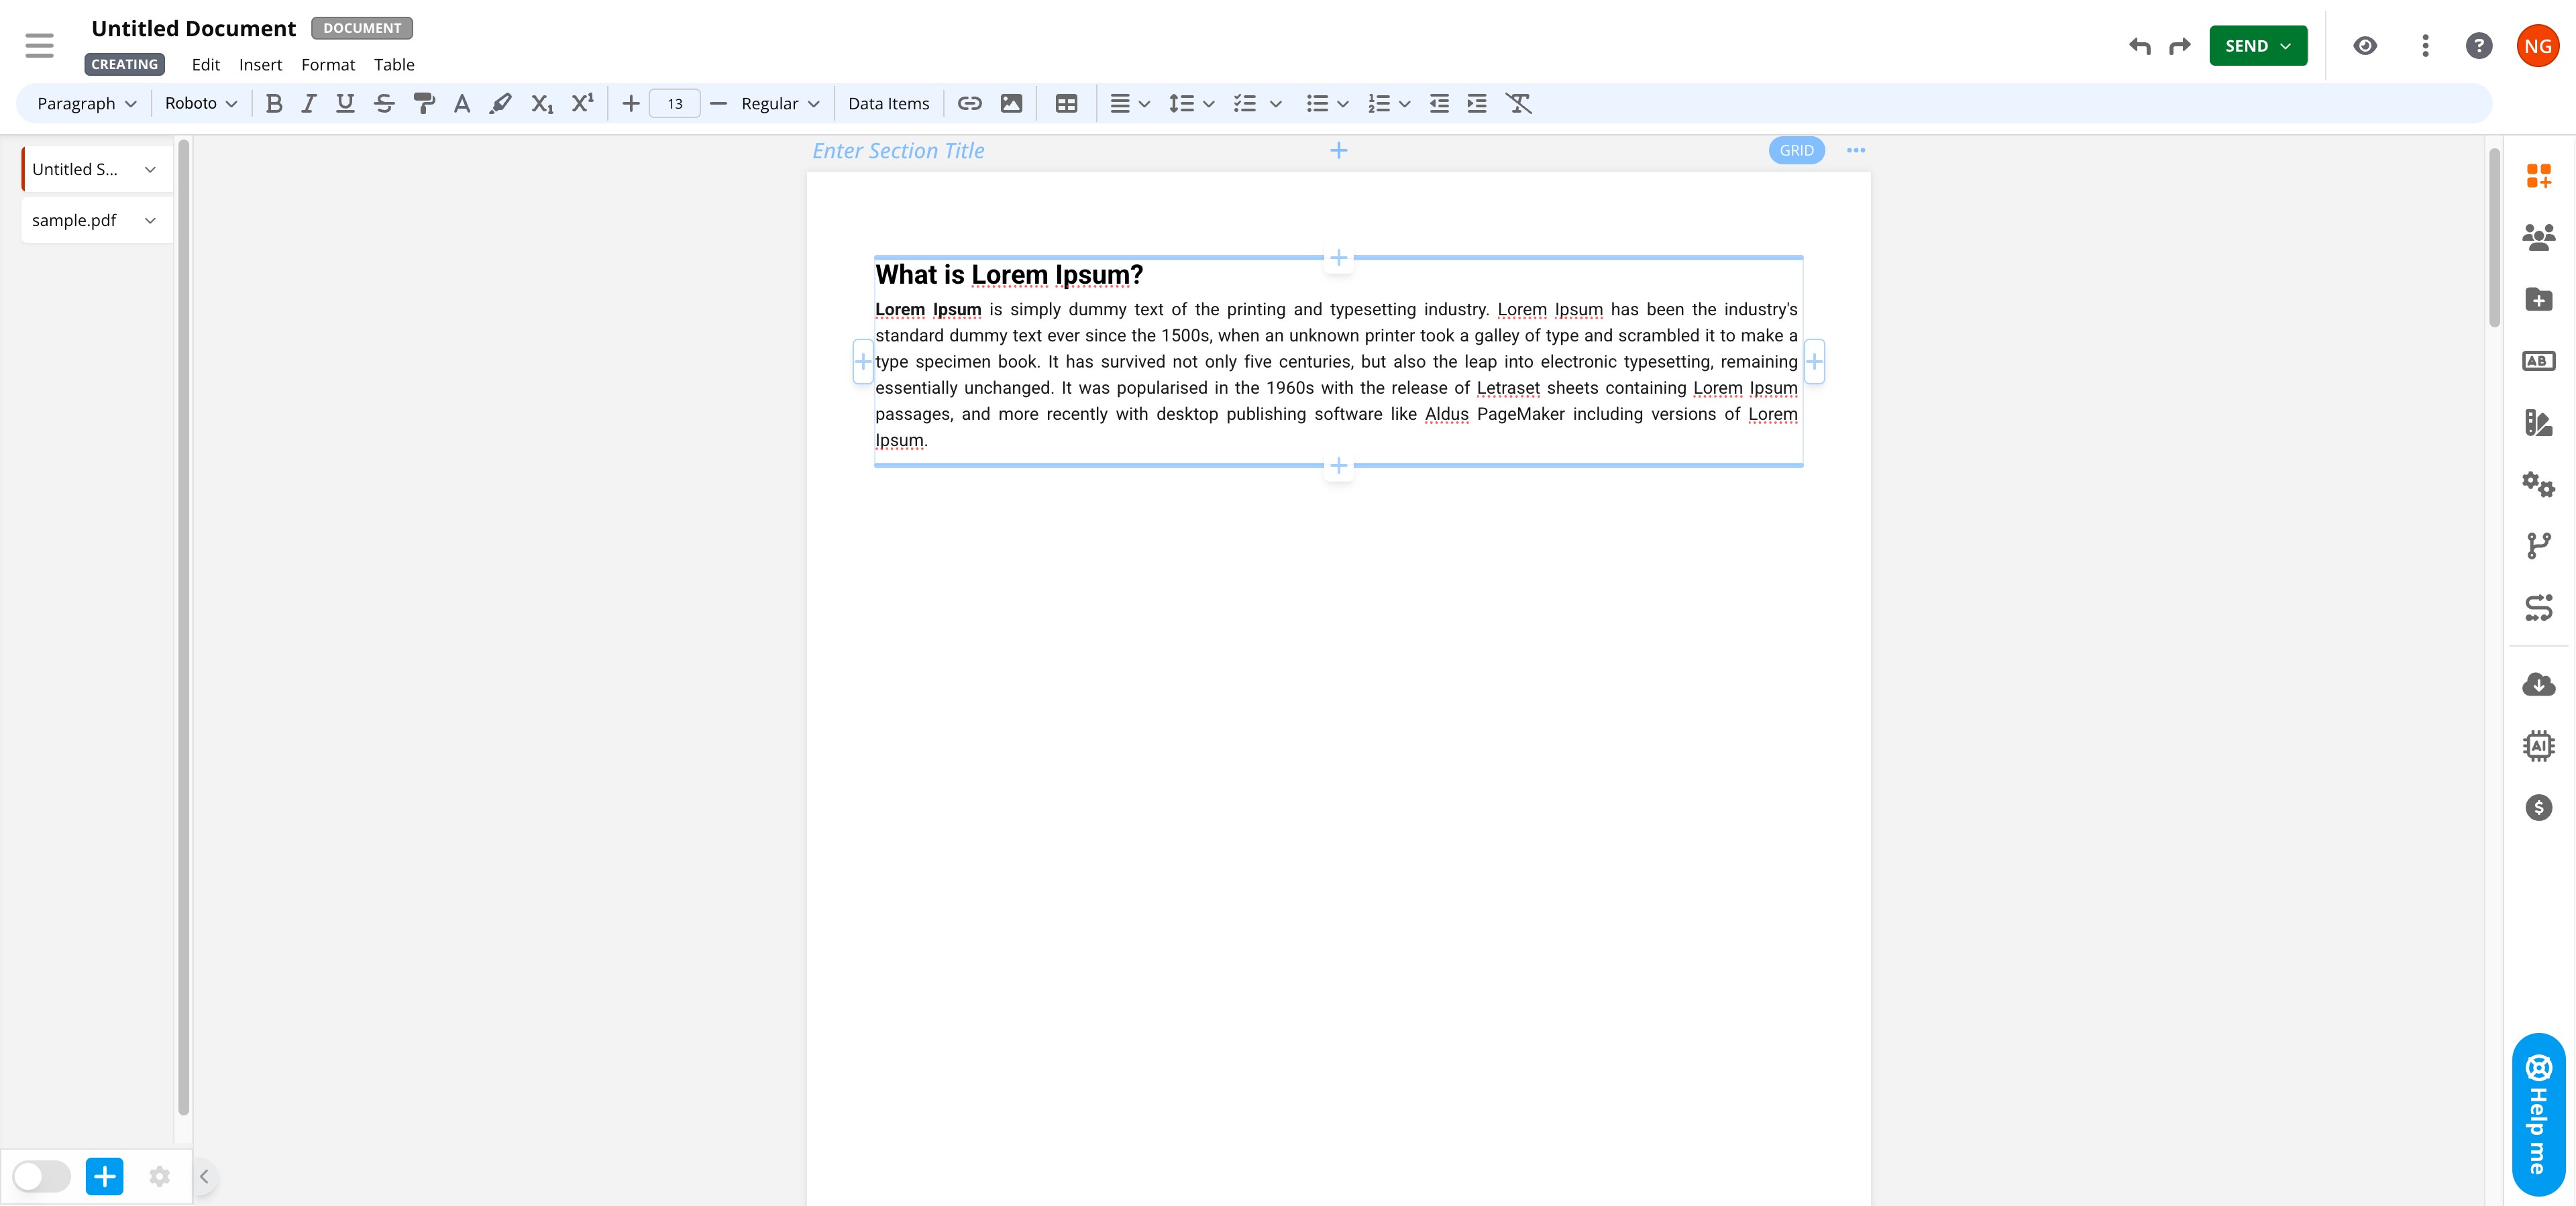This screenshot has width=2576, height=1206.
Task: Toggle the switch at bottom left
Action: [41, 1176]
